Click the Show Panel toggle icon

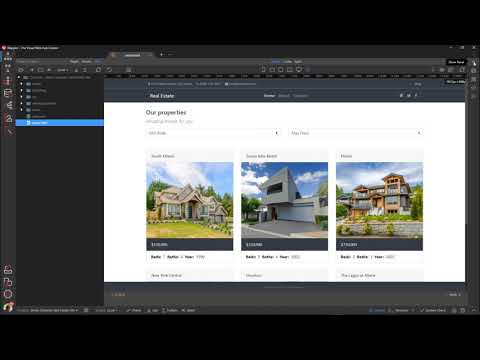coord(474,62)
